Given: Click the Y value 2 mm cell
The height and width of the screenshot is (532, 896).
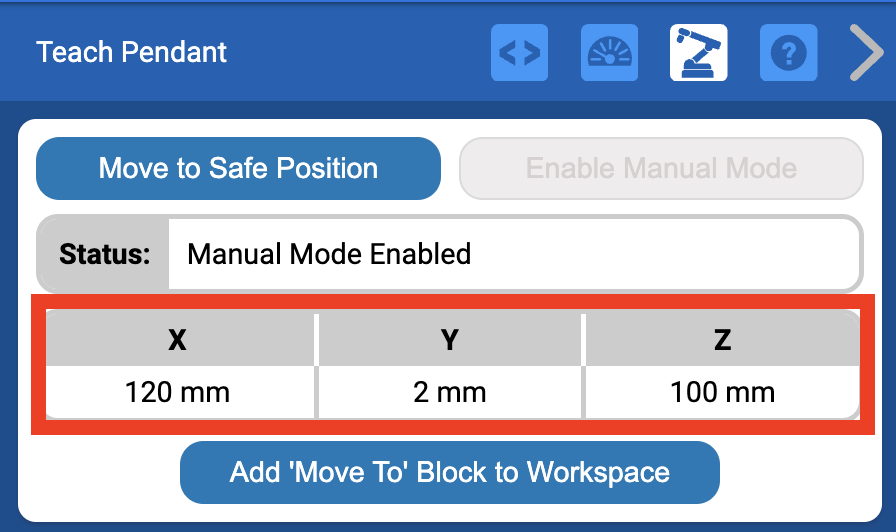Looking at the screenshot, I should click(450, 392).
